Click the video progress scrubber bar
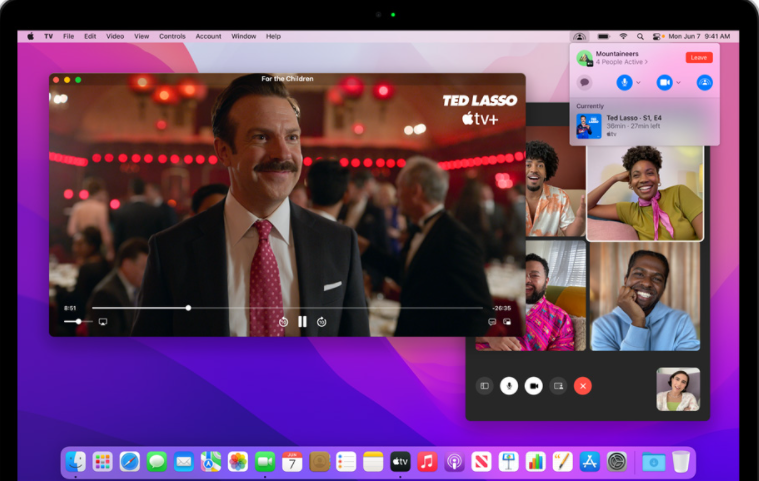Screen dimensions: 759x481 click(287, 308)
